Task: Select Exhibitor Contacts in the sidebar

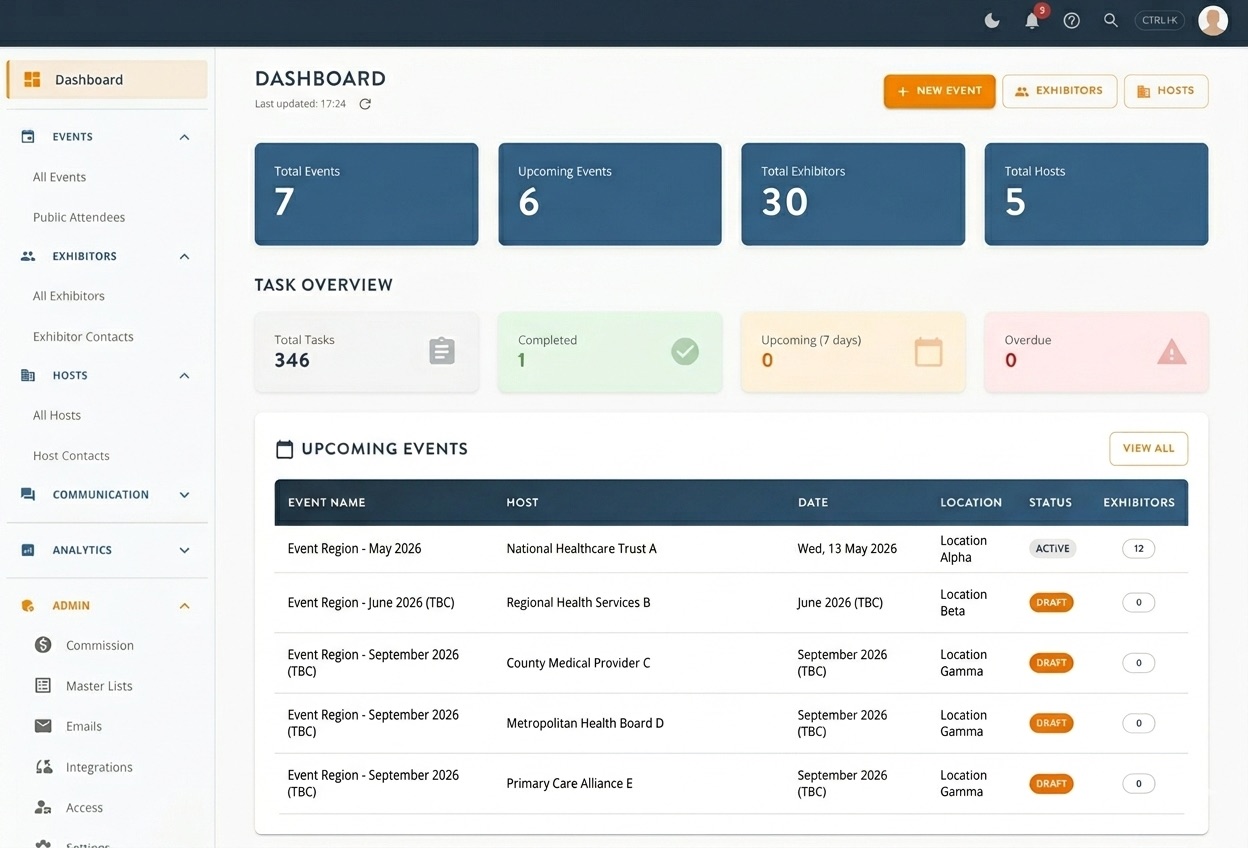Action: click(x=83, y=336)
